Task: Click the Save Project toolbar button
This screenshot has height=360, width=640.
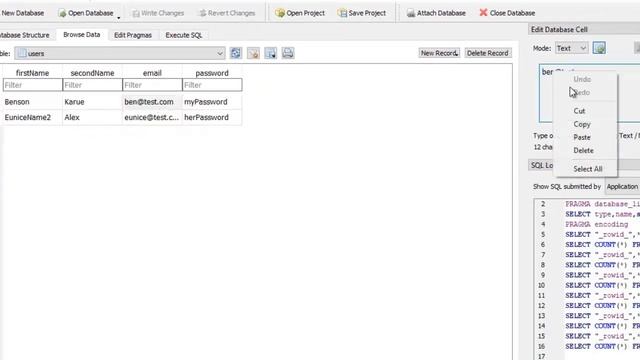Action: pyautogui.click(x=362, y=13)
